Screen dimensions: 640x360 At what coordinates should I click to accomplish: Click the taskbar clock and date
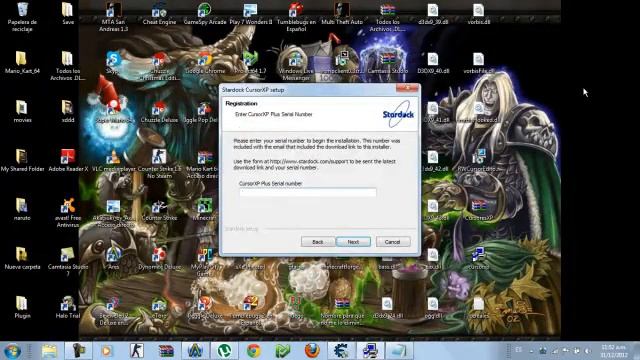click(614, 351)
